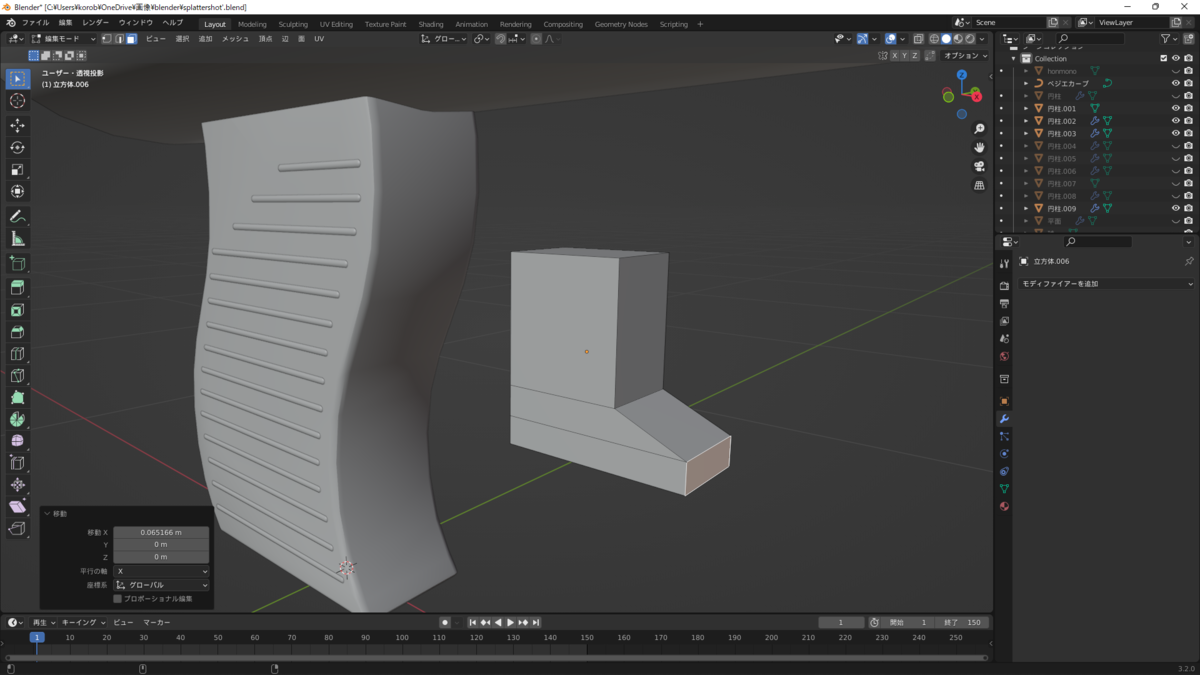Click the blue Z axis on navigation gizmo
The image size is (1200, 675).
tap(962, 75)
